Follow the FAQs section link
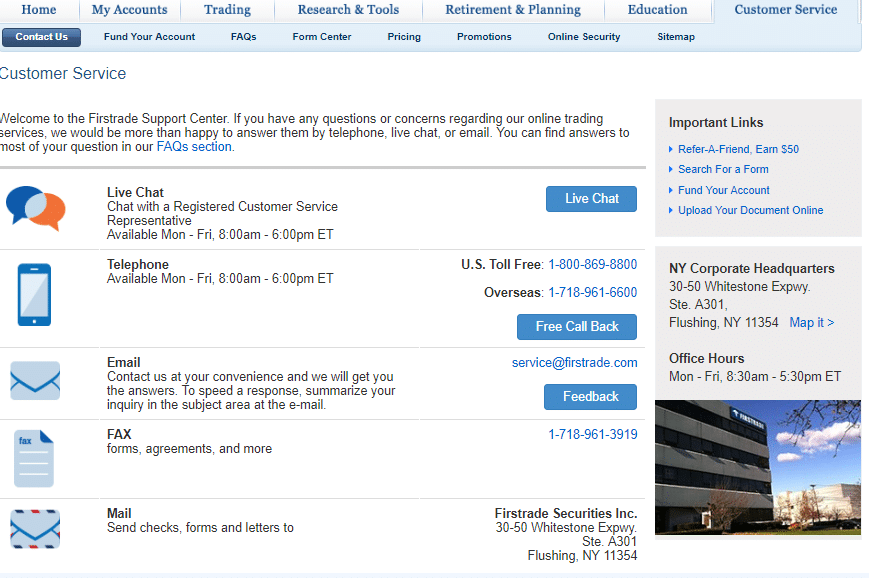Image resolution: width=869 pixels, height=578 pixels. 194,147
